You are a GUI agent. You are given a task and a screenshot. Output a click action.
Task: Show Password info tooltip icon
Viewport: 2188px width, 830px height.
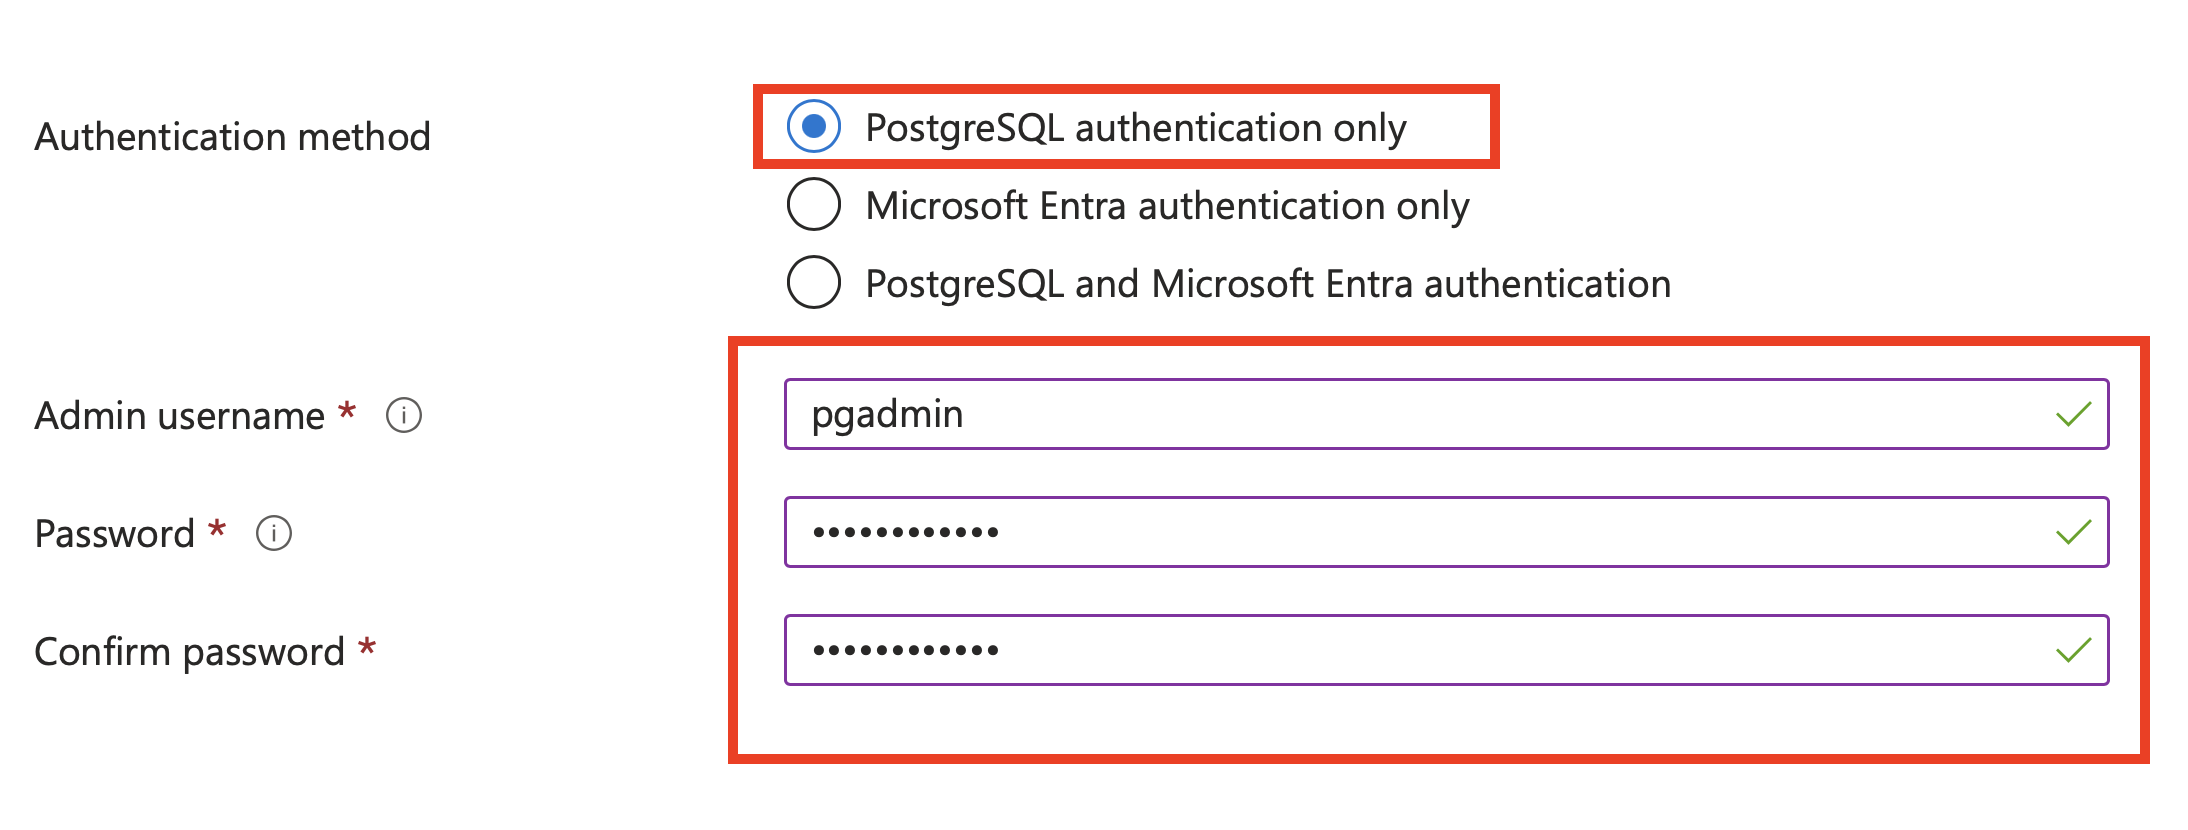(x=274, y=533)
